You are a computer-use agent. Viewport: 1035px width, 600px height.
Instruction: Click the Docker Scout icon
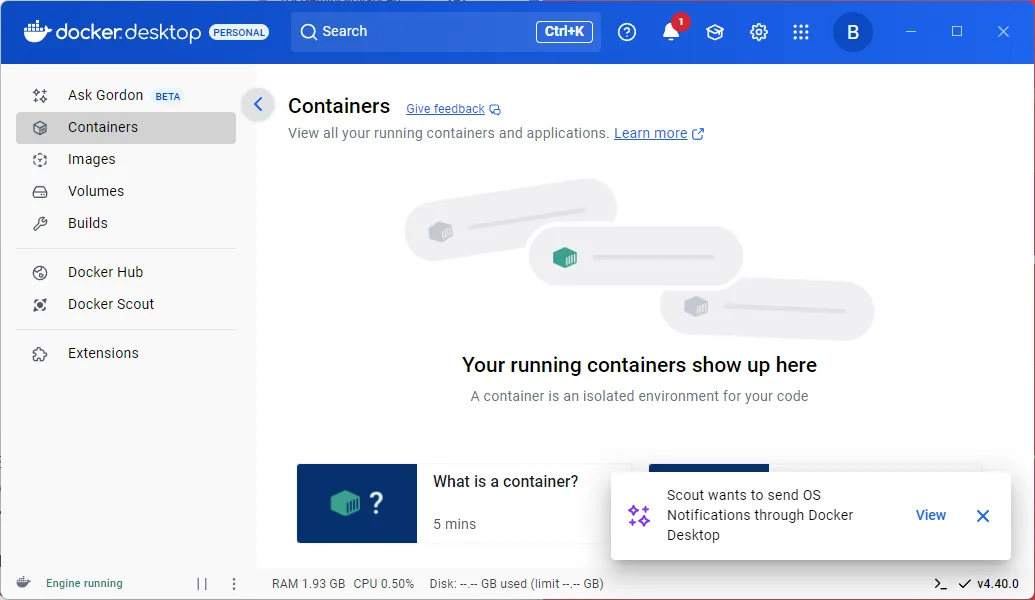pyautogui.click(x=40, y=305)
